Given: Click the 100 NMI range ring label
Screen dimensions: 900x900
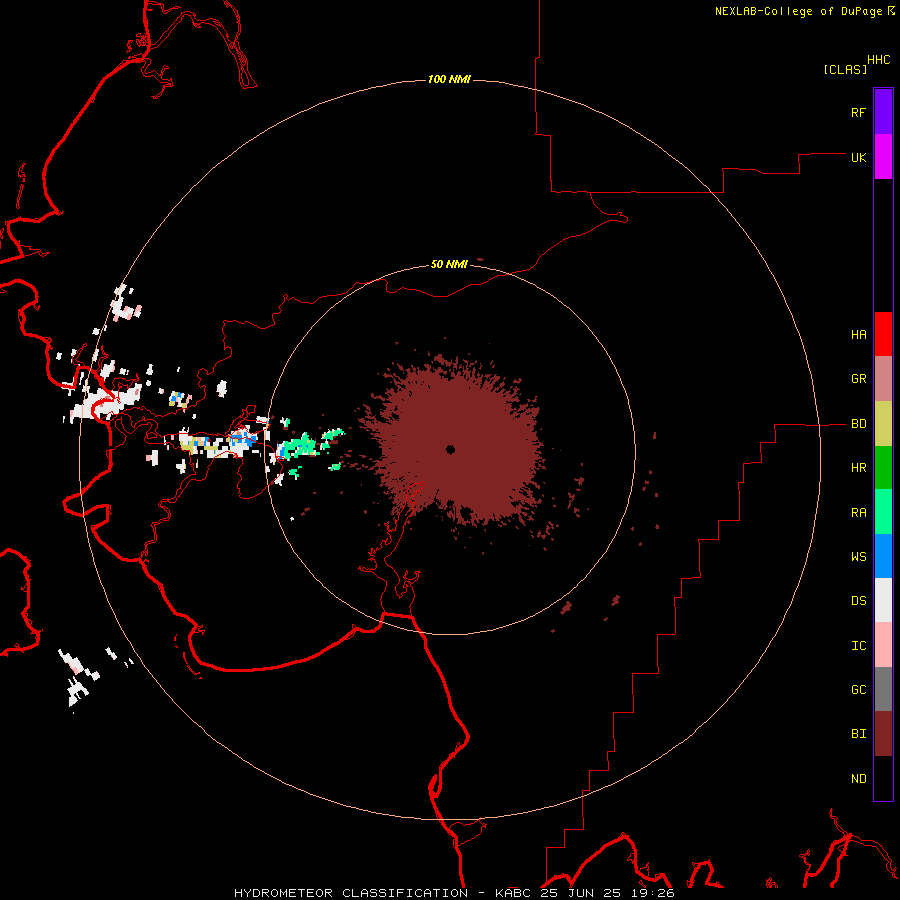Looking at the screenshot, I should (449, 79).
